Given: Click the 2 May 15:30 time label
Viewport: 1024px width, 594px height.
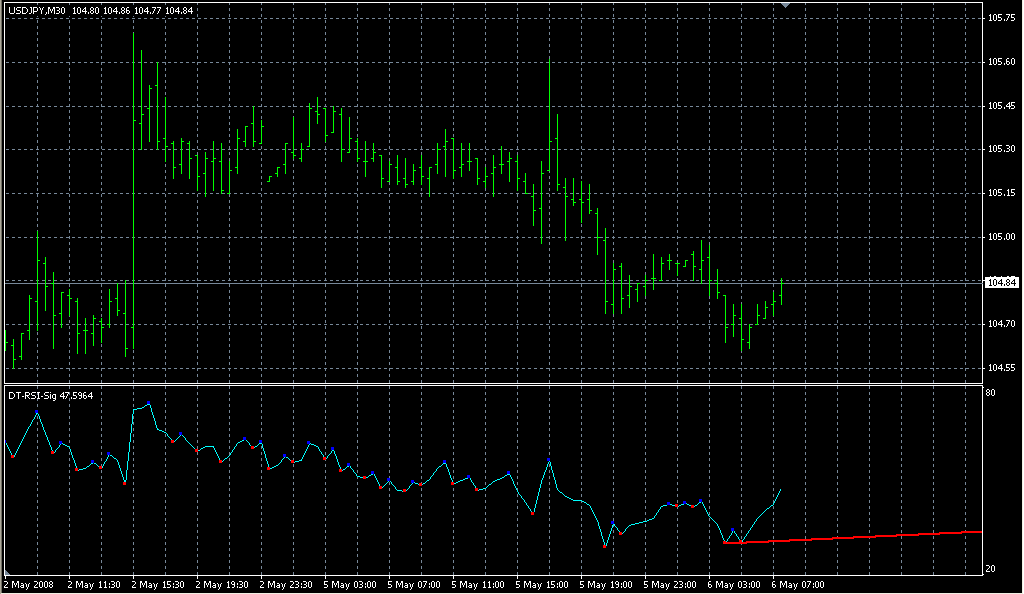Looking at the screenshot, I should click(159, 584).
